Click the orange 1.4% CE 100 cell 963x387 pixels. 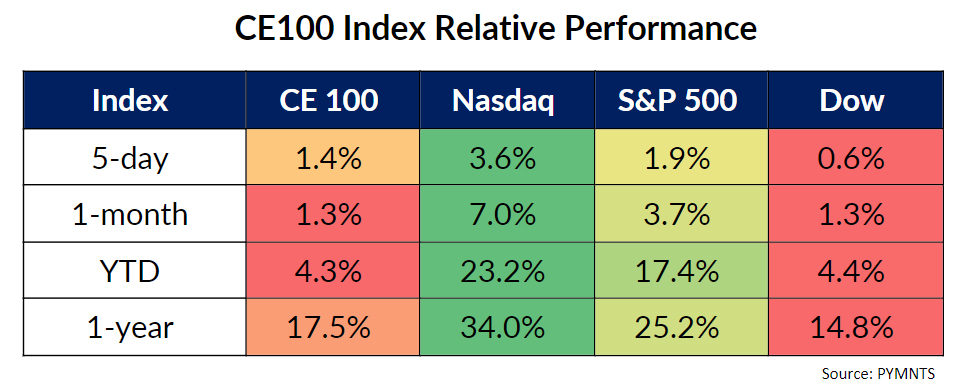coord(333,157)
